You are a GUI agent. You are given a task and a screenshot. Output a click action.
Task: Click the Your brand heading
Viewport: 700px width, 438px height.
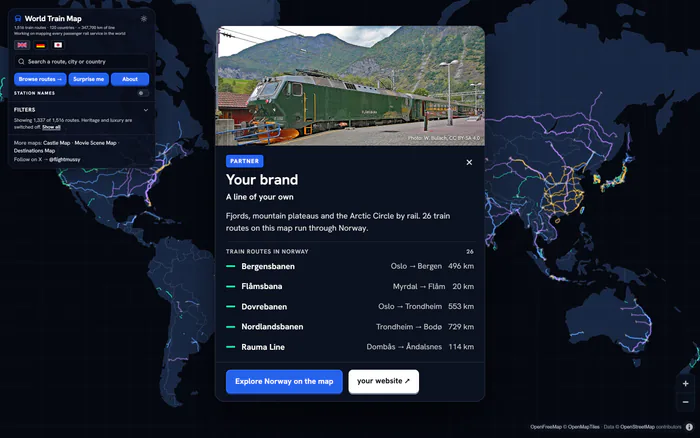click(x=262, y=179)
